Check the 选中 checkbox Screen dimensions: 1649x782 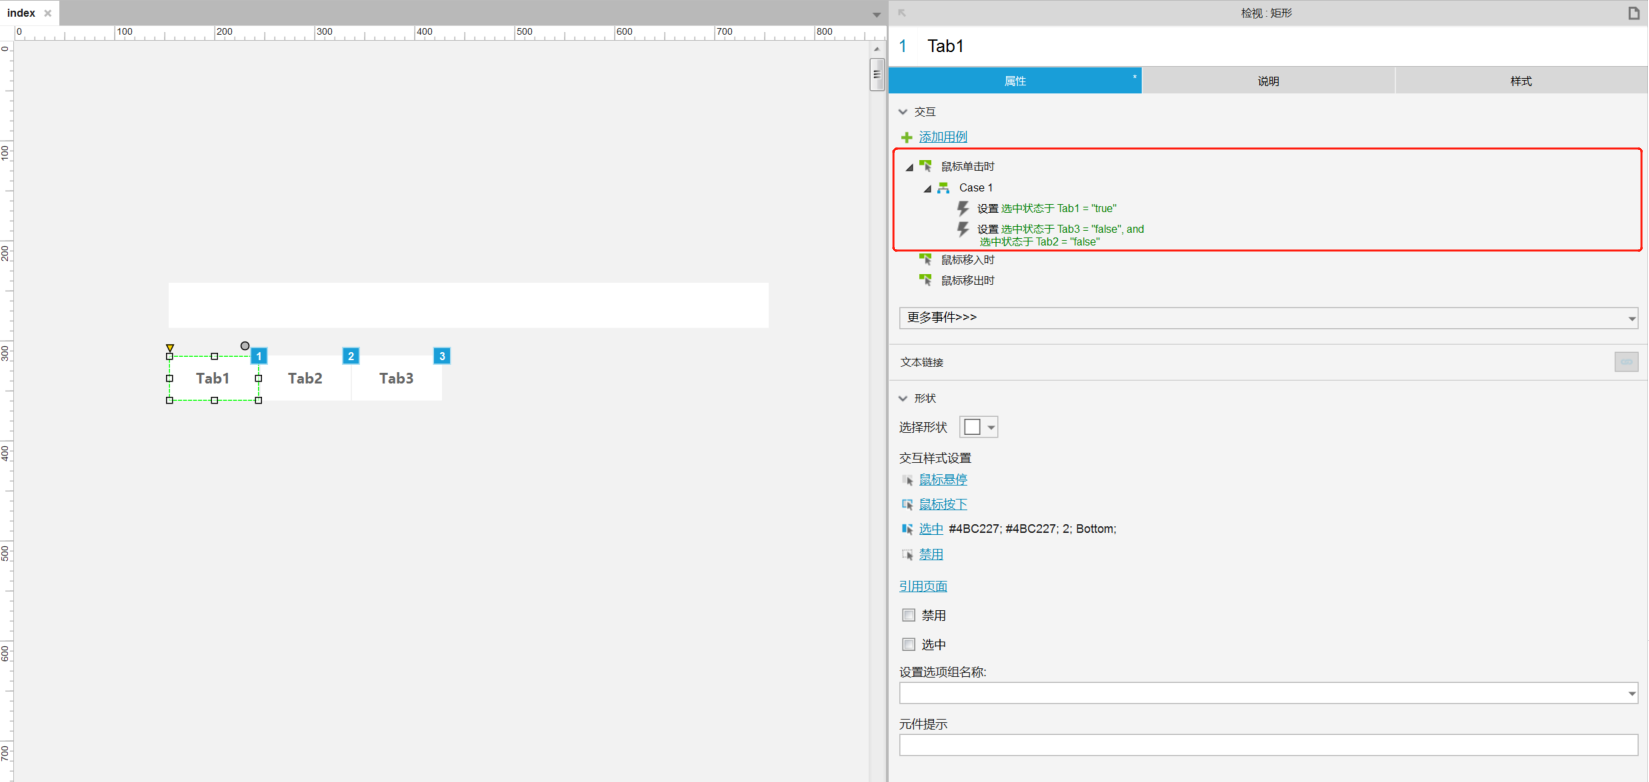909,644
